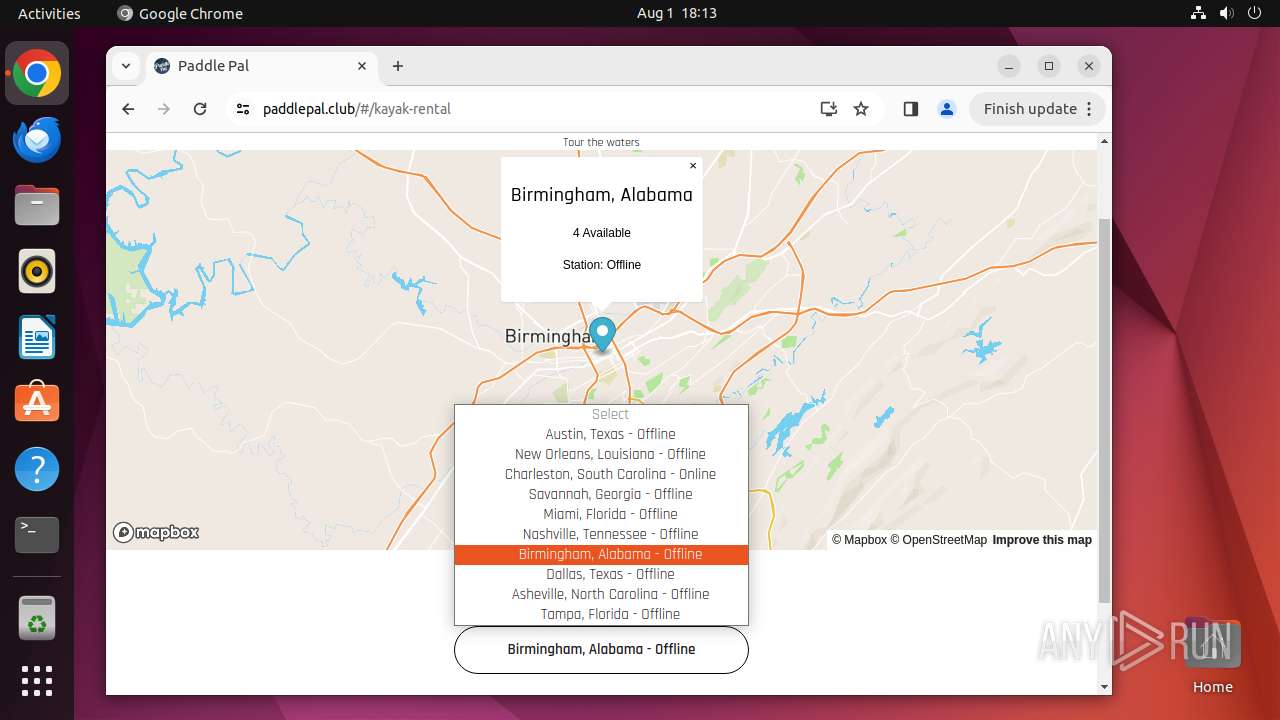Open a new browser tab
Image resolution: width=1280 pixels, height=720 pixels.
click(x=398, y=66)
